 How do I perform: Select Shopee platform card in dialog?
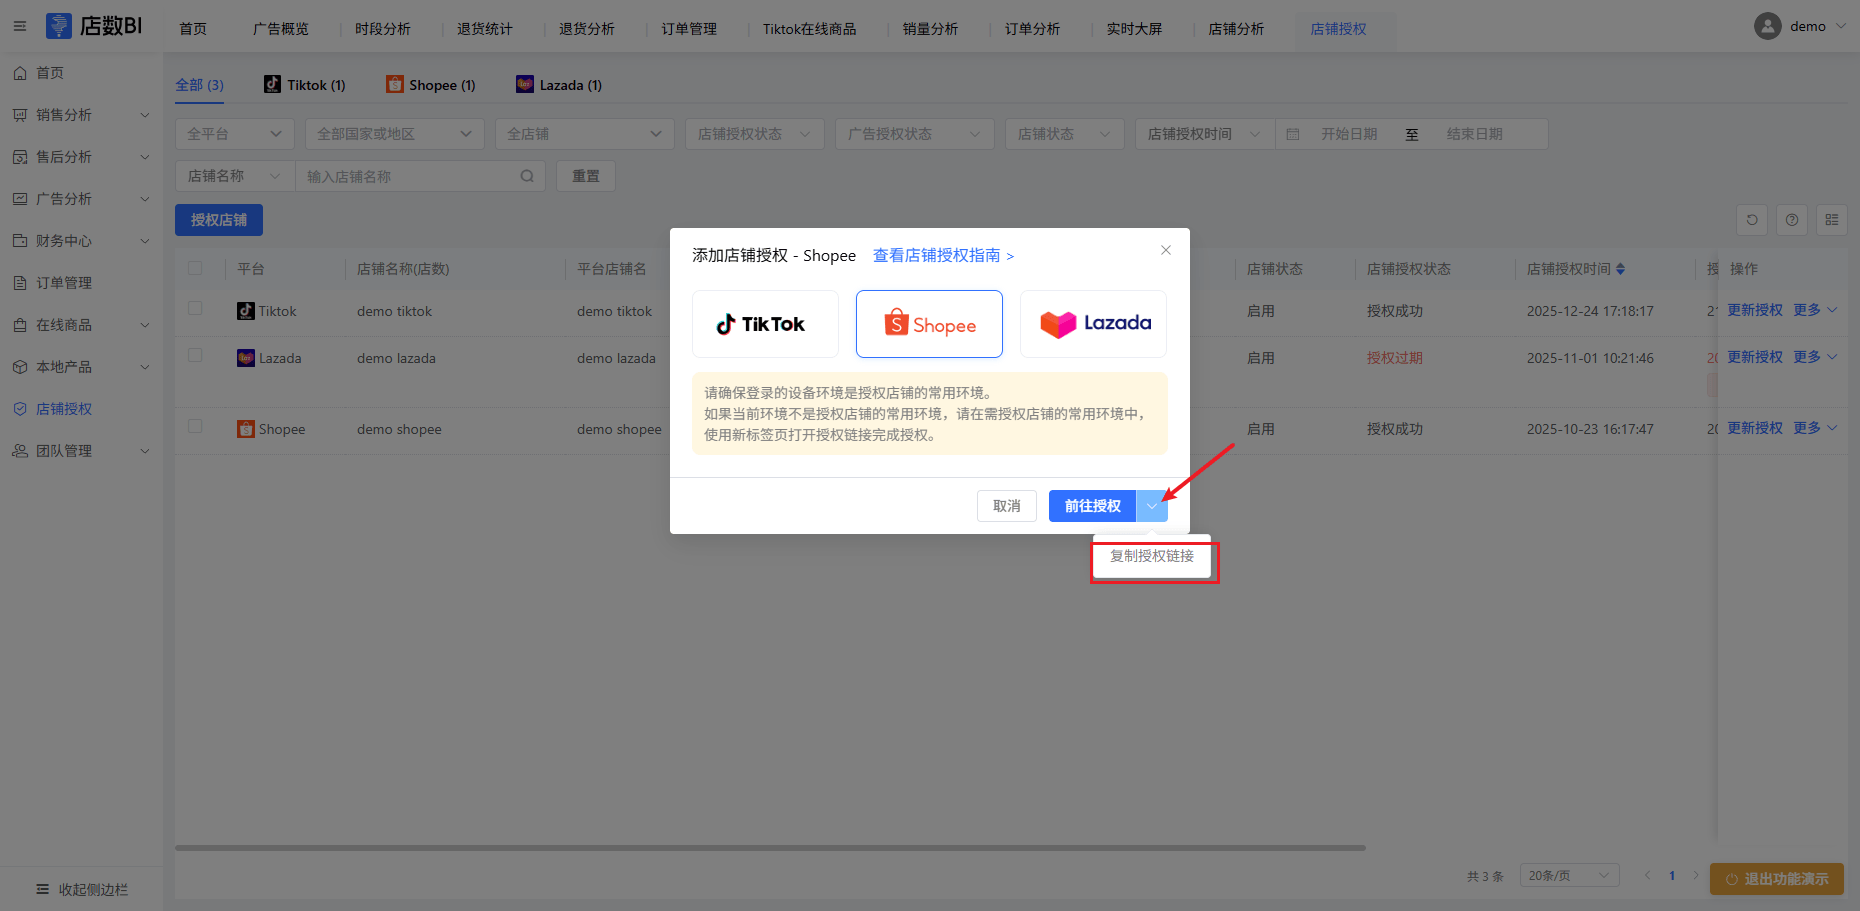click(929, 324)
